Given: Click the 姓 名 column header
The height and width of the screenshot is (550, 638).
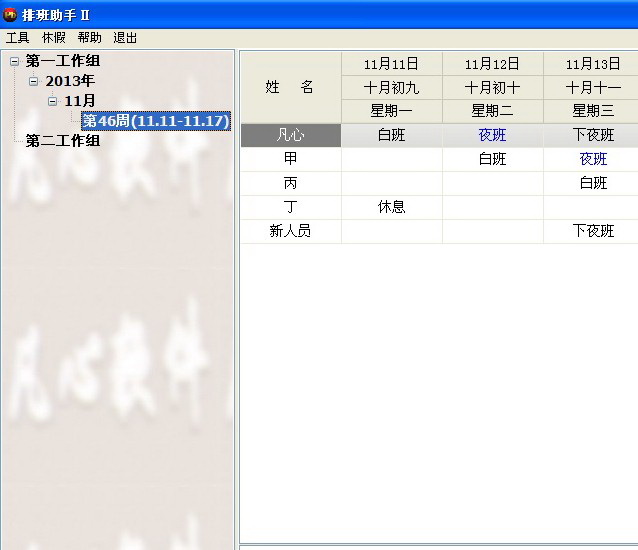Looking at the screenshot, I should 291,87.
